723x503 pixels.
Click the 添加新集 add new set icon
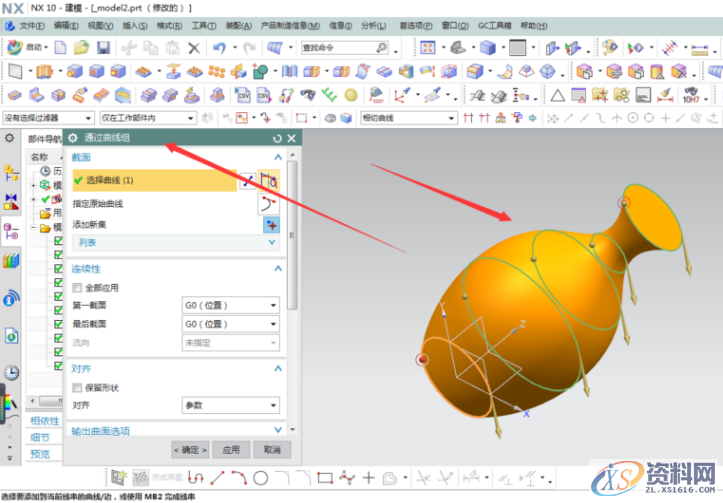click(270, 224)
